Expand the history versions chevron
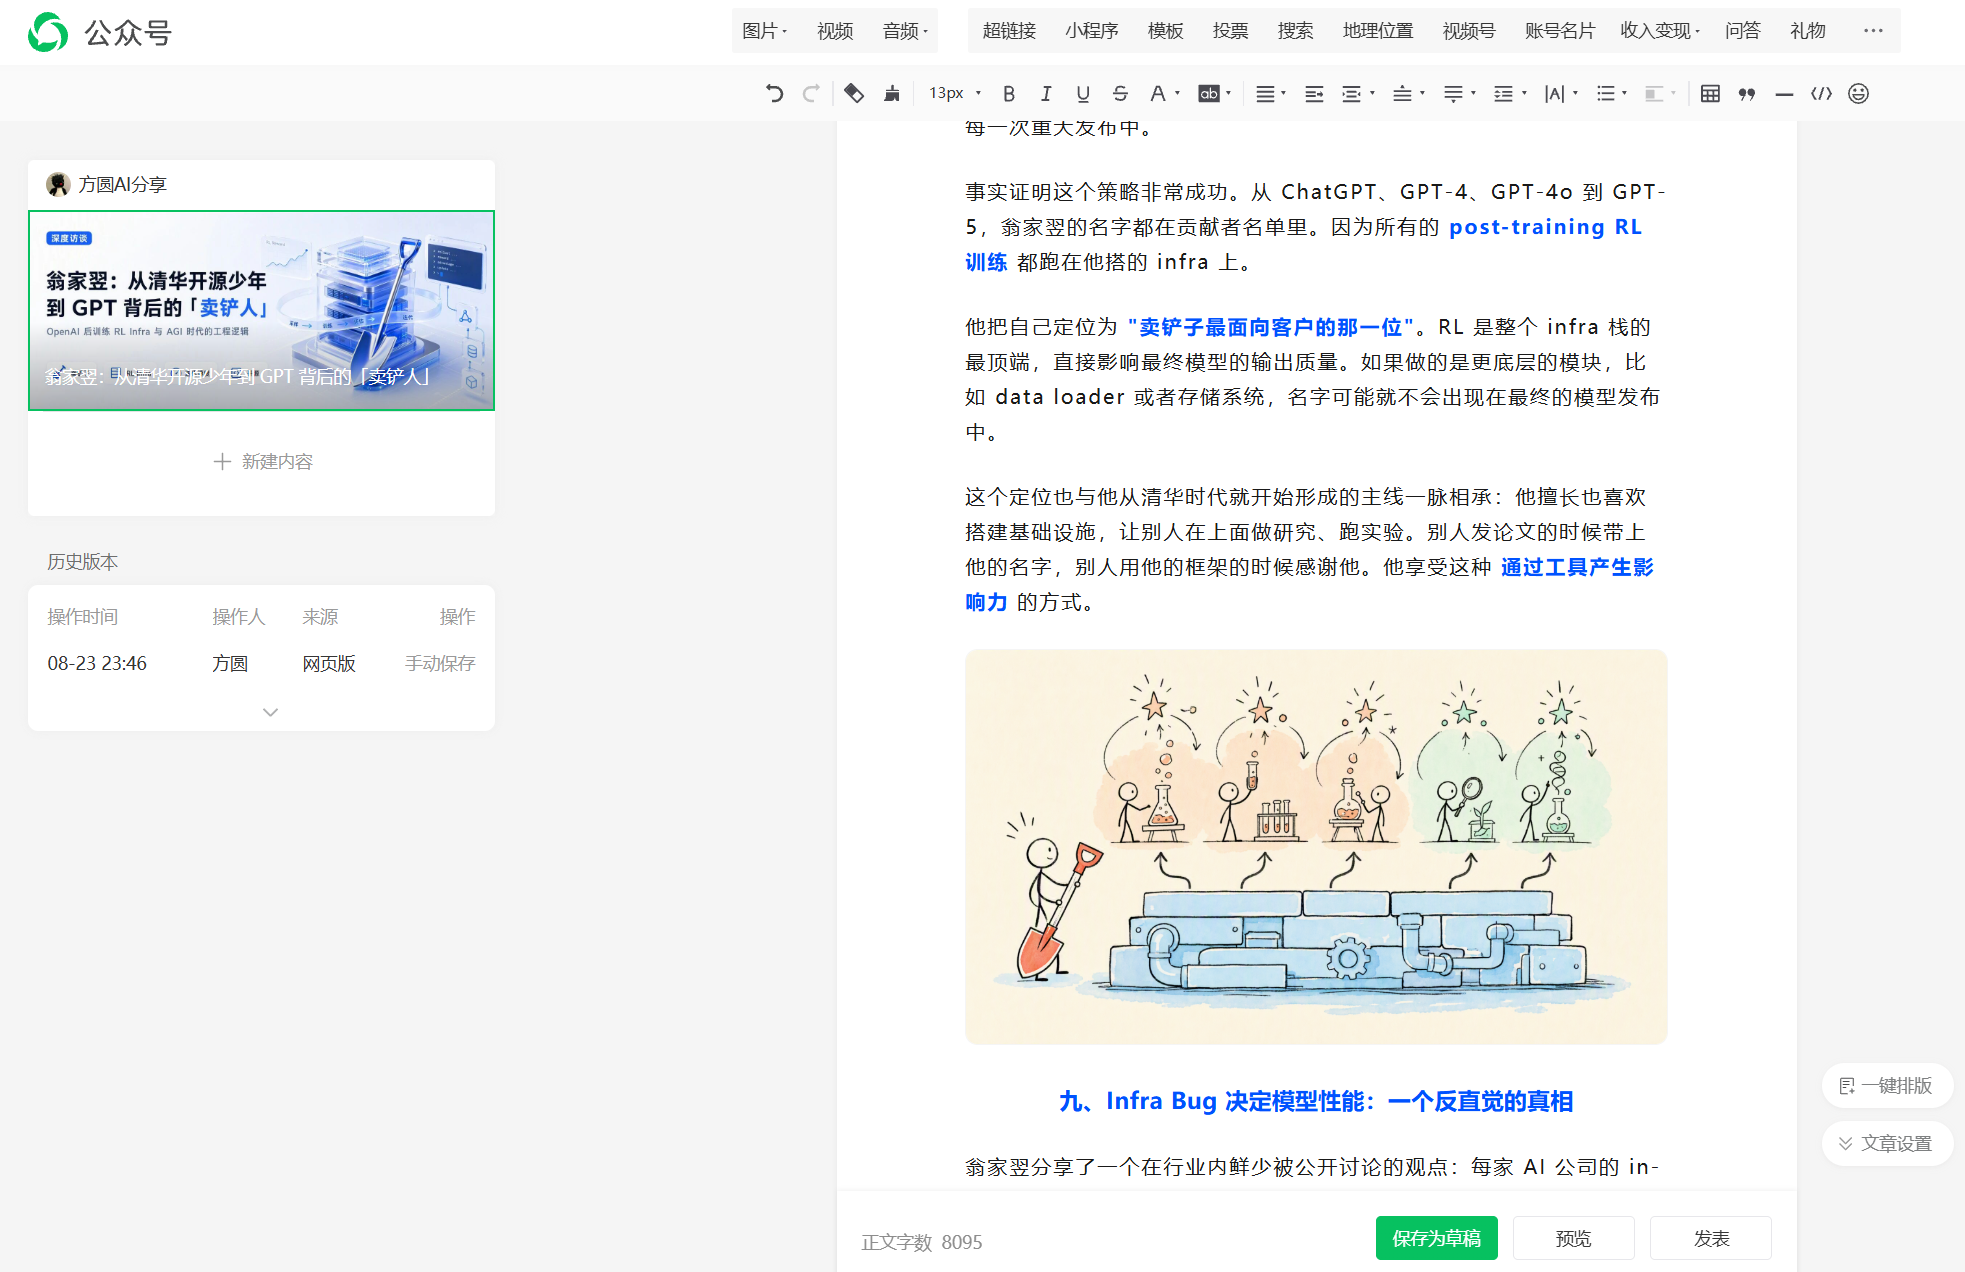 click(x=270, y=712)
